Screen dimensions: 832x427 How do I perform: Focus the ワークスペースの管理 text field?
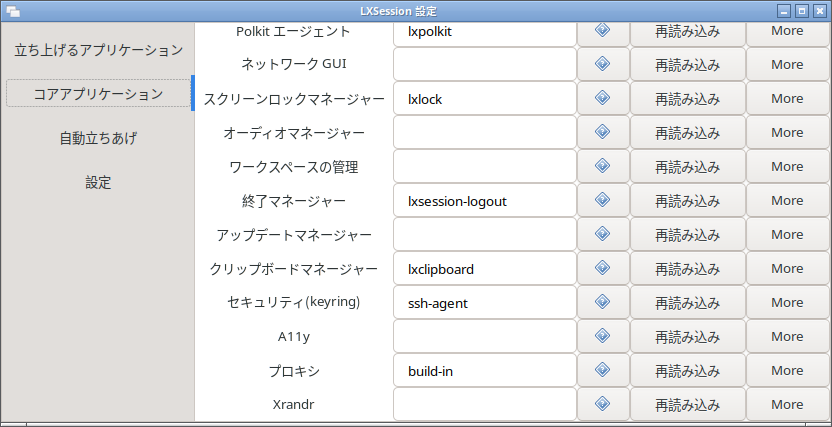(485, 167)
